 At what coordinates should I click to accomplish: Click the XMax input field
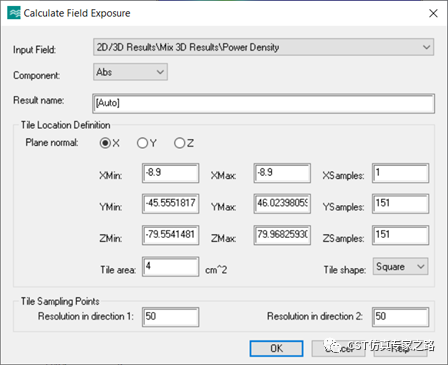click(x=282, y=173)
